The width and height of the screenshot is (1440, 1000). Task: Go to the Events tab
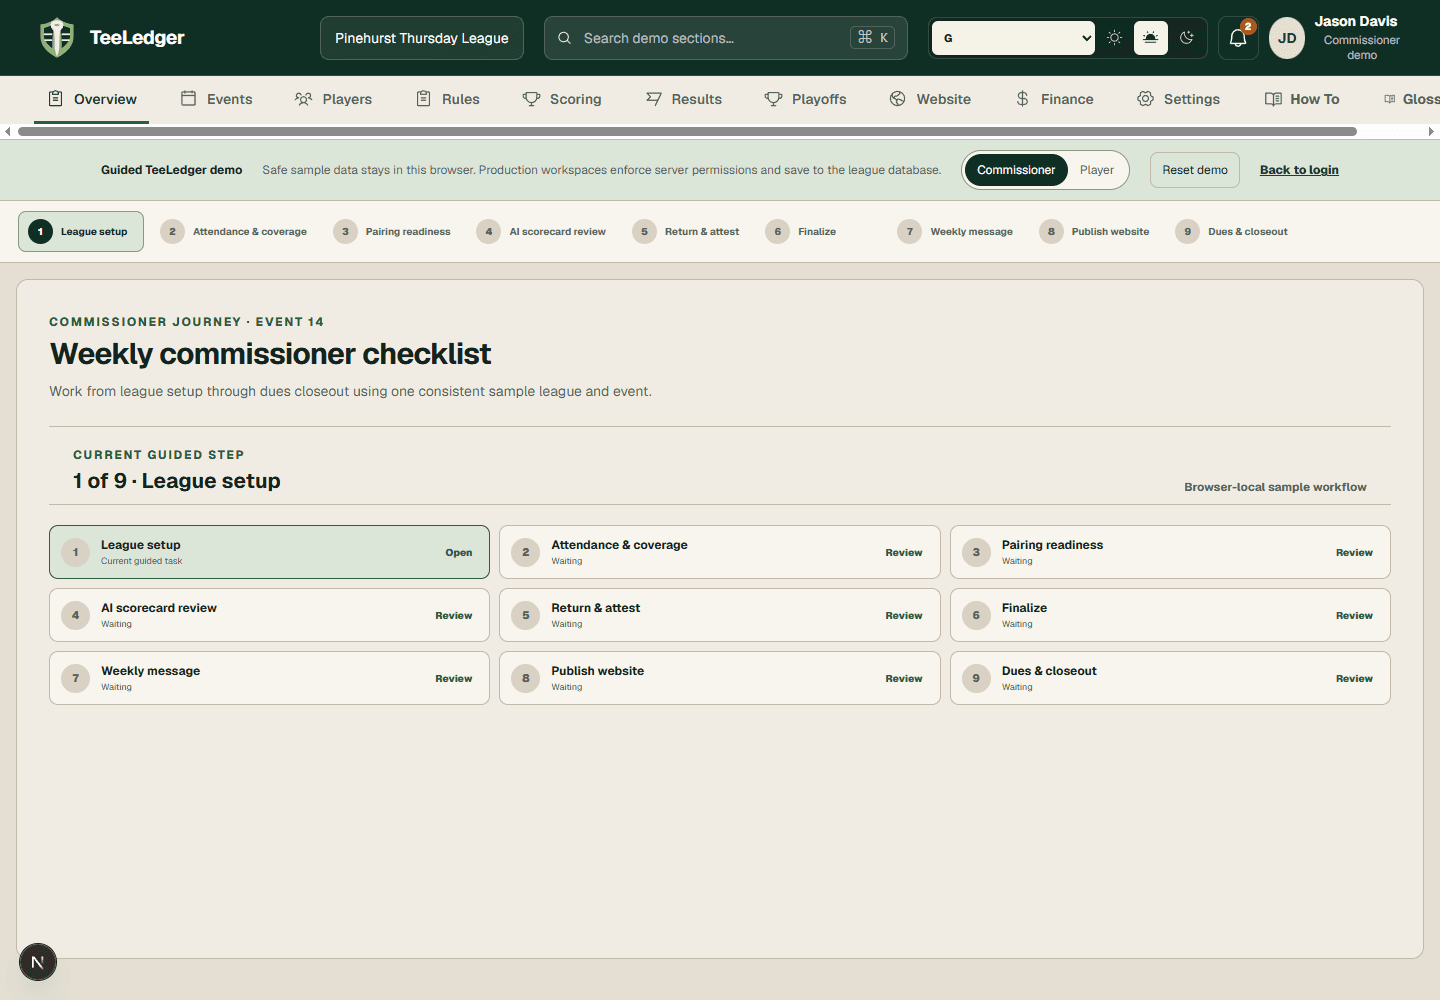[x=216, y=99]
